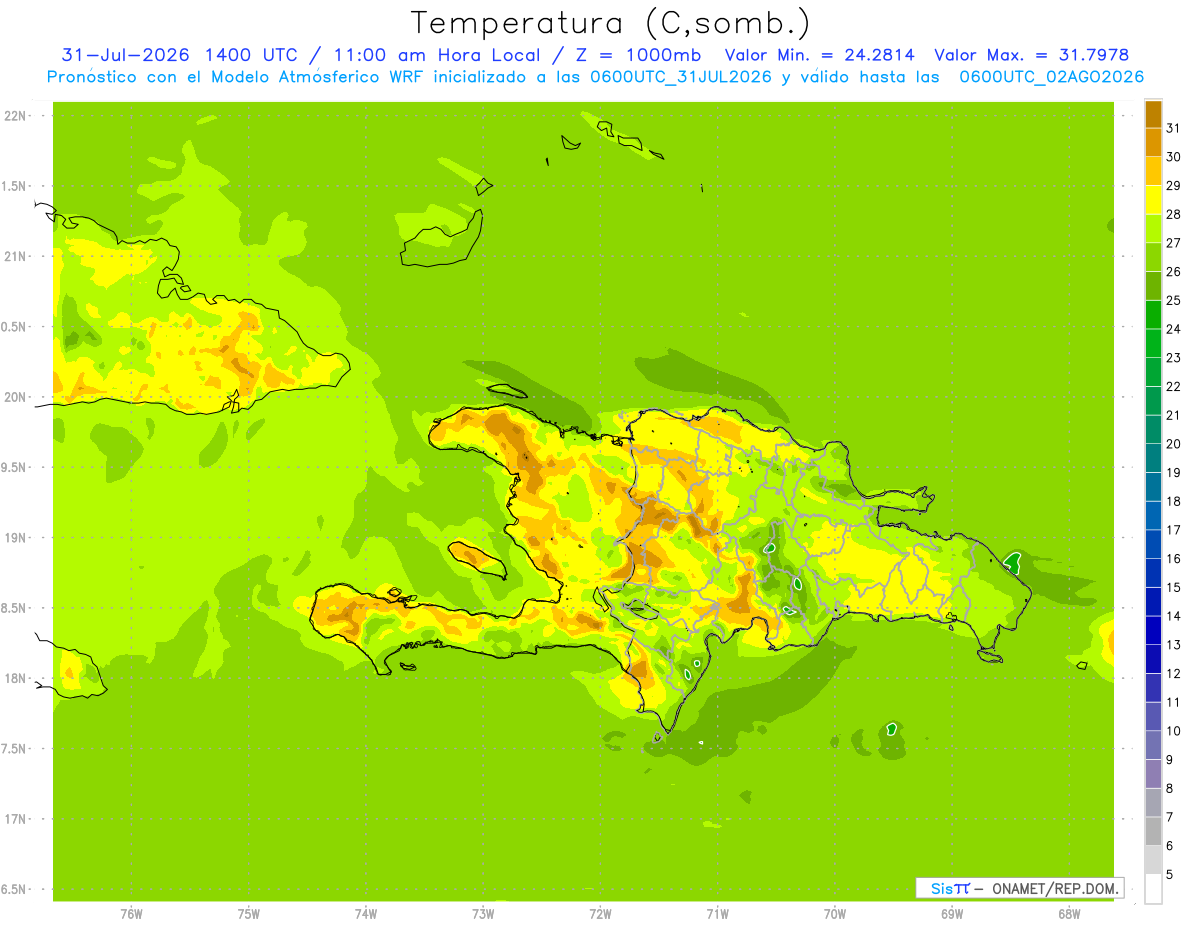This screenshot has width=1200, height=927.
Task: Click the '68W' longitude axis label
Action: [x=1069, y=914]
